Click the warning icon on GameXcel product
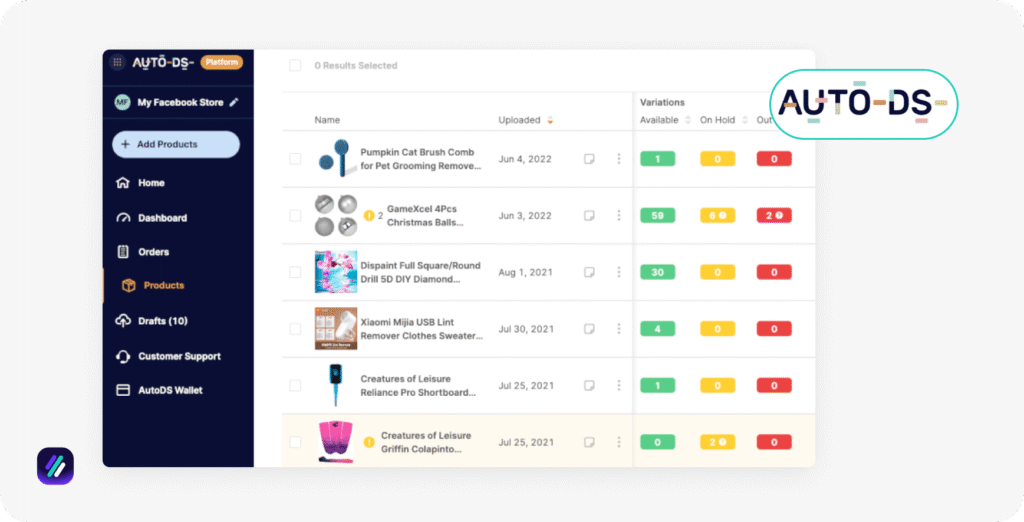Image resolution: width=1024 pixels, height=522 pixels. click(x=369, y=215)
